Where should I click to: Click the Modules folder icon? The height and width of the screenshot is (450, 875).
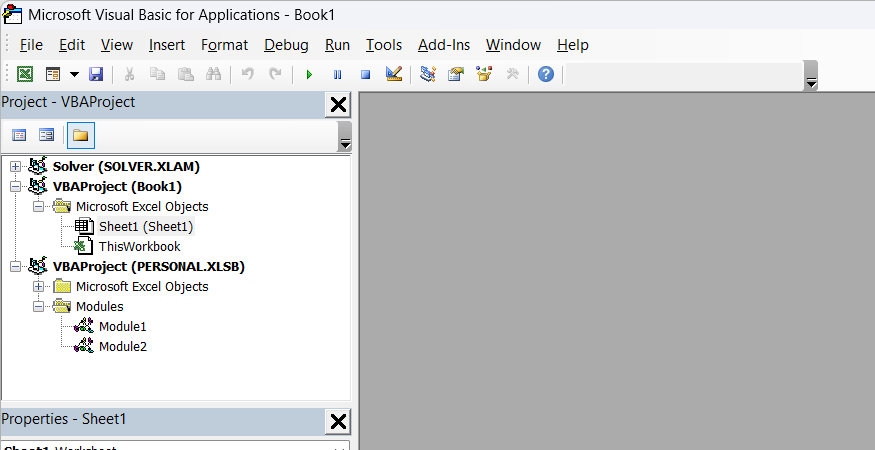(x=61, y=307)
